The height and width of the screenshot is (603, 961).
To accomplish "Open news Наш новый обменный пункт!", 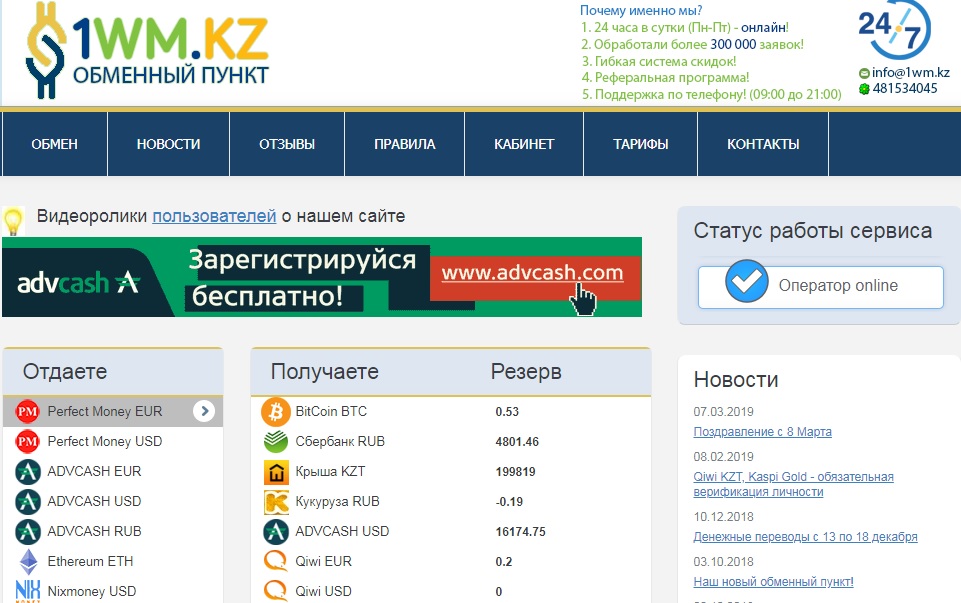I will (773, 582).
